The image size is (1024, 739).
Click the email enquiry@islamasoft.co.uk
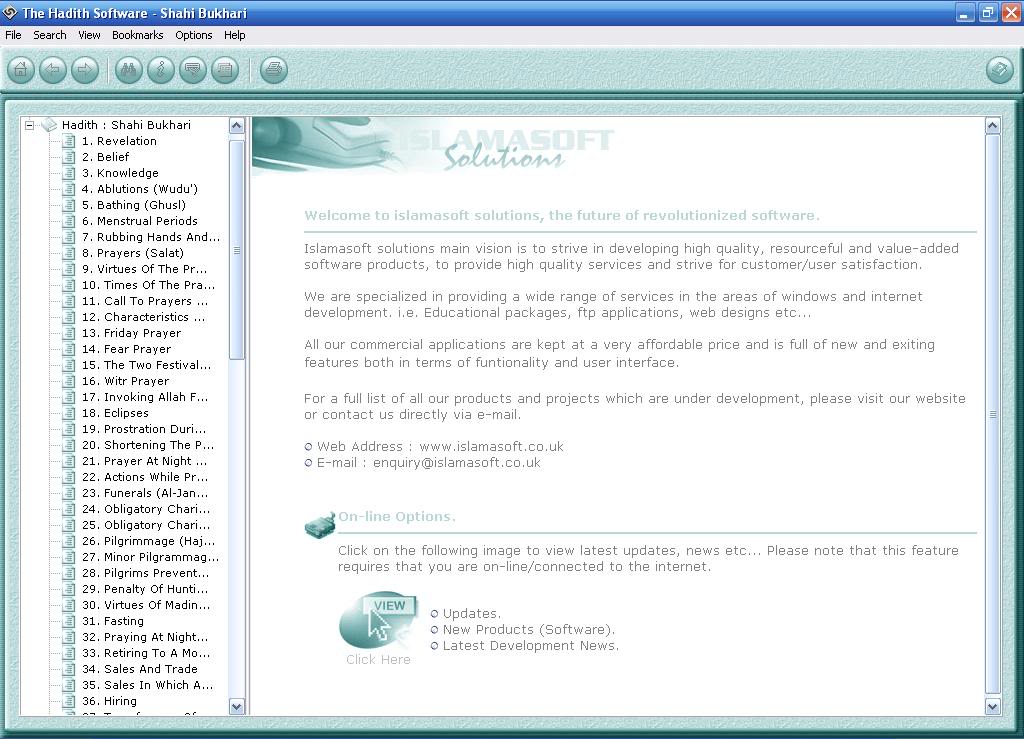tap(456, 463)
